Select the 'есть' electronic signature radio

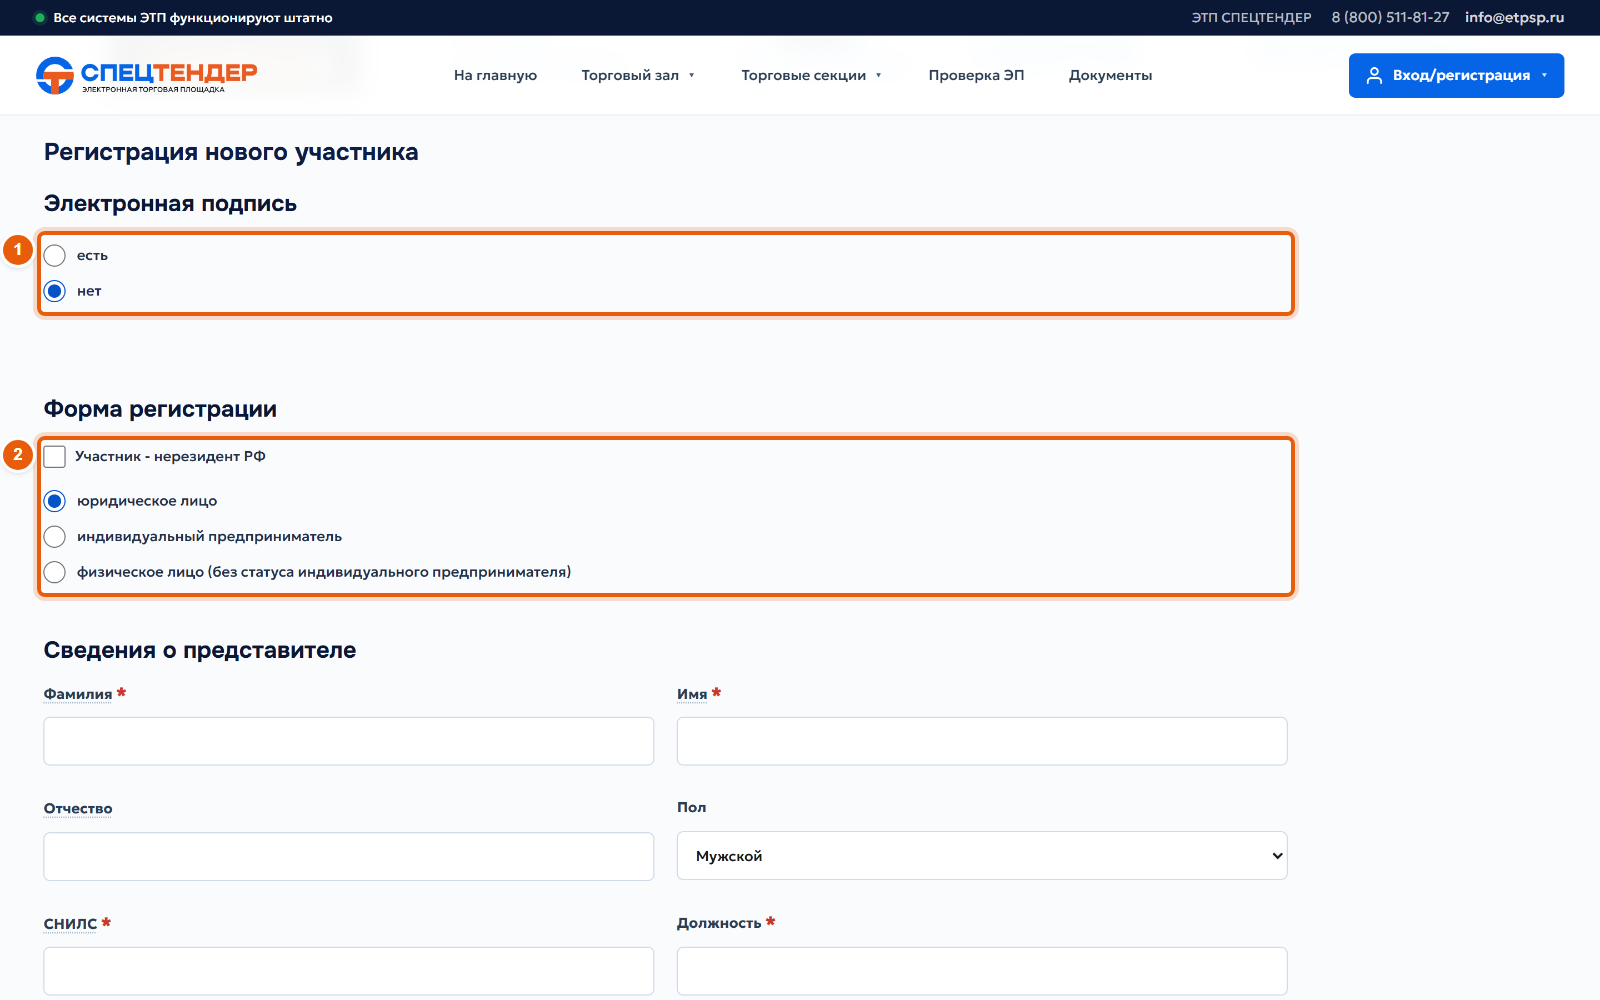55,256
